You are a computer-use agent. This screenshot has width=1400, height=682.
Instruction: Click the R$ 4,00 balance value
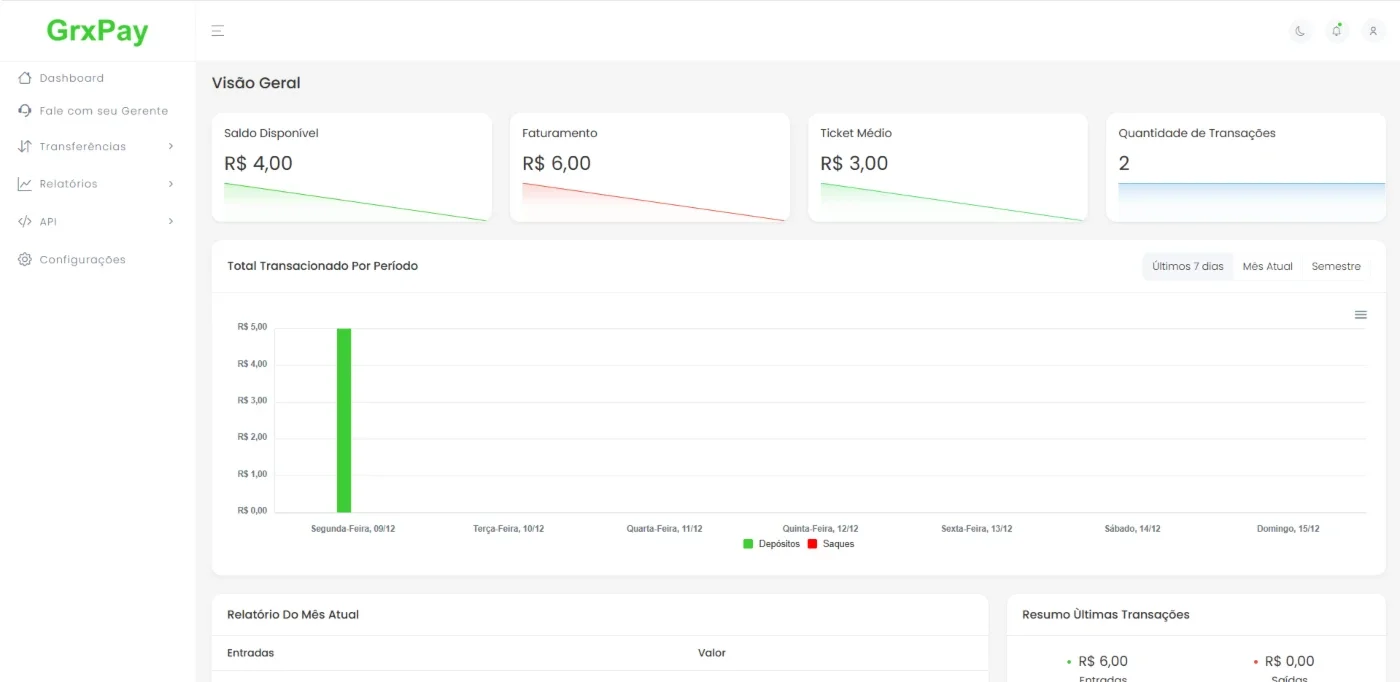pos(258,163)
